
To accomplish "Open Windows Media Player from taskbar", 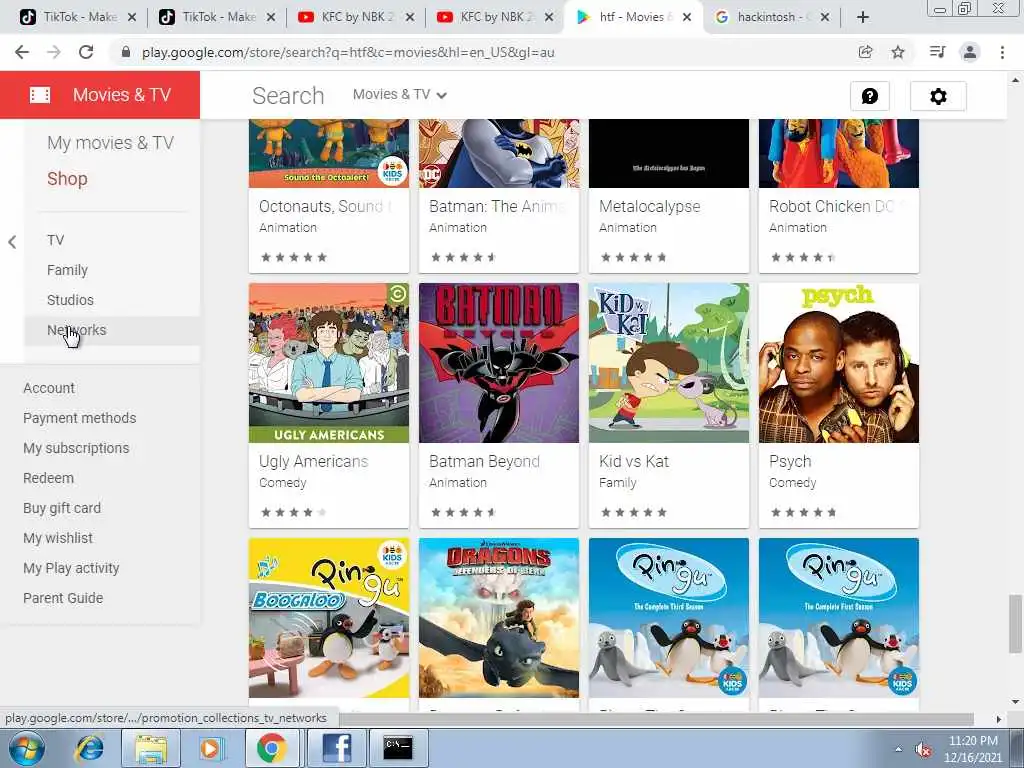I will tap(211, 748).
